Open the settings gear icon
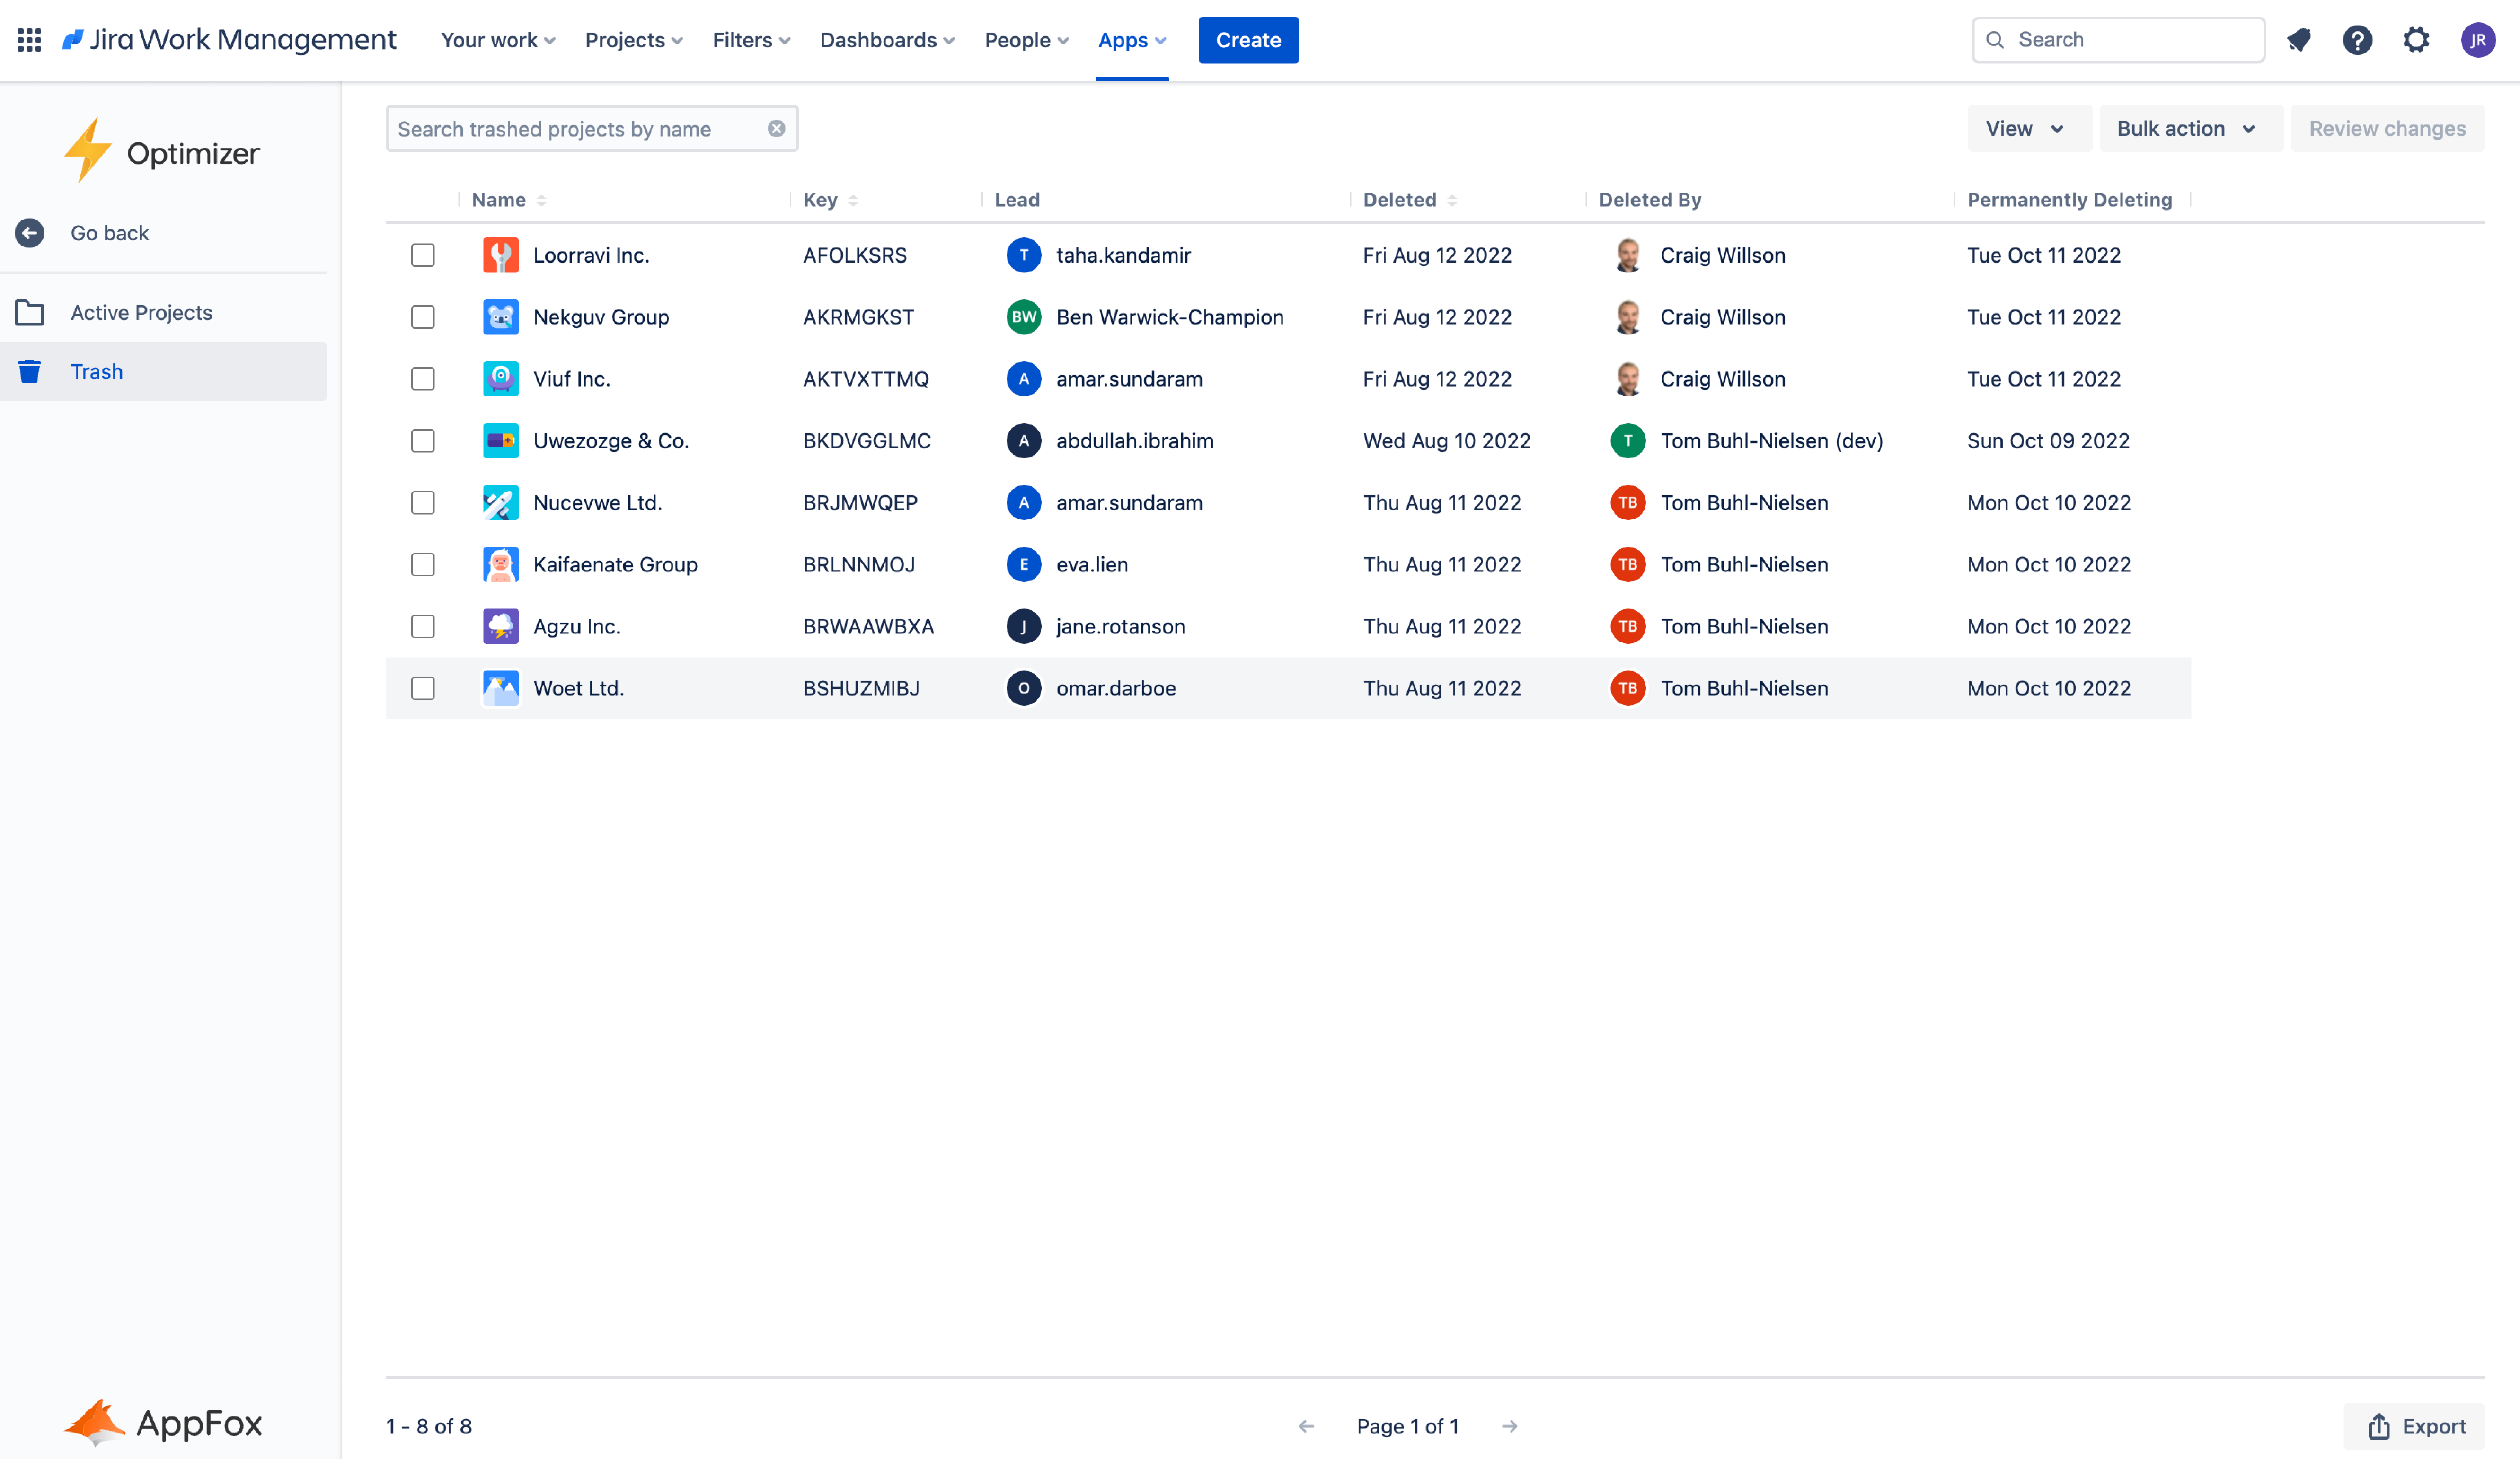Screen dimensions: 2520x1459 2416,40
